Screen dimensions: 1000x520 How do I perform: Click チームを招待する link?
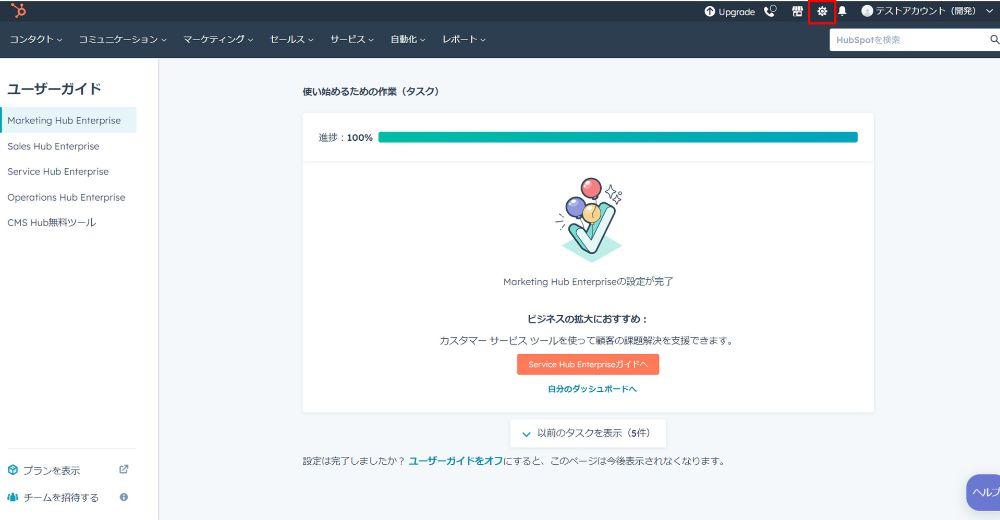point(61,497)
